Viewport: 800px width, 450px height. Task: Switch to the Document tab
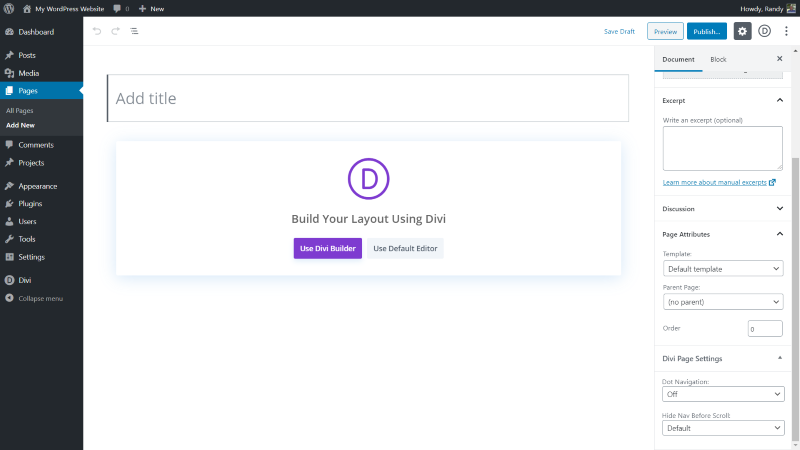678,59
